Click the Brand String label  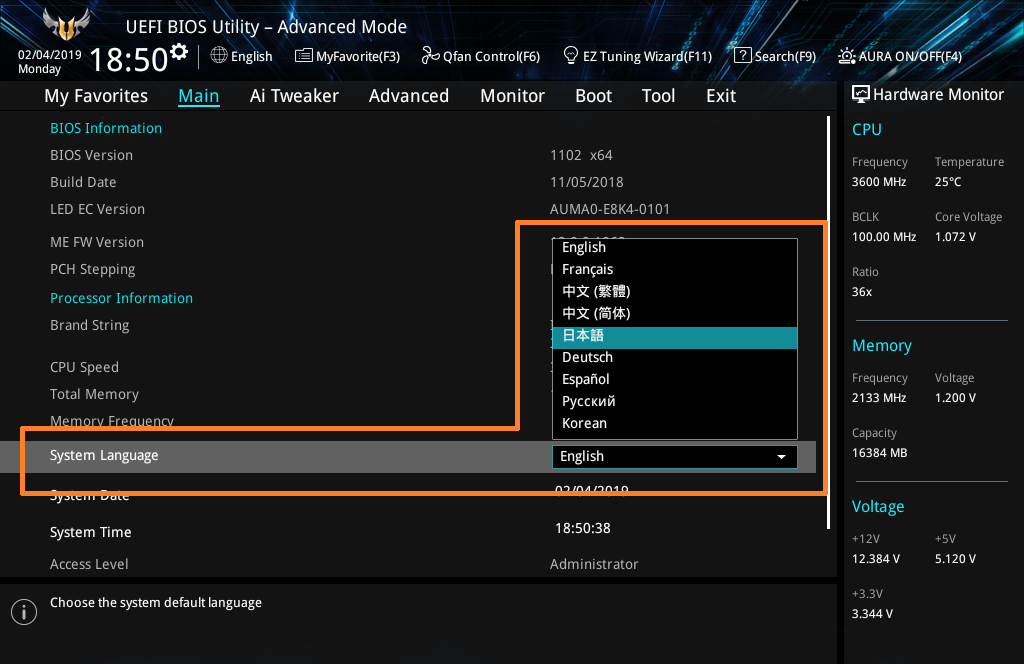point(89,325)
